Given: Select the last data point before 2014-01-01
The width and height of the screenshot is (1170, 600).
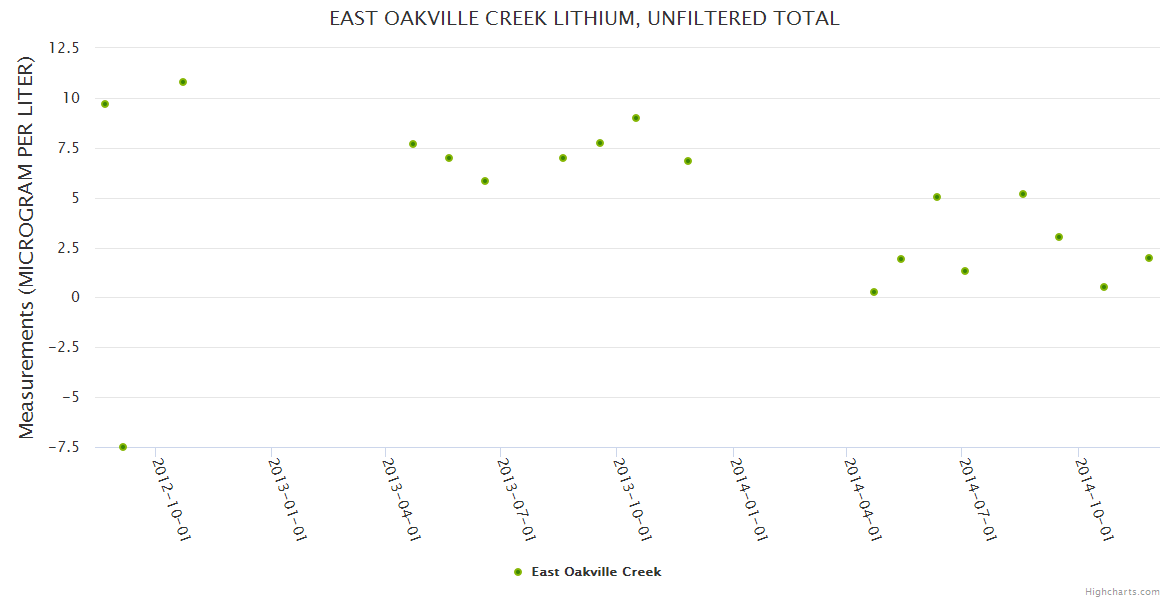Looking at the screenshot, I should 688,161.
